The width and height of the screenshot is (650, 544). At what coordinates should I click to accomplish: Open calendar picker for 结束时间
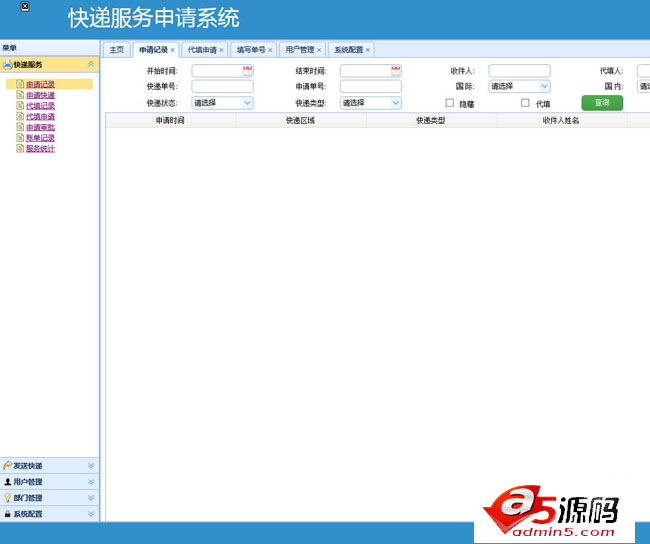click(396, 71)
